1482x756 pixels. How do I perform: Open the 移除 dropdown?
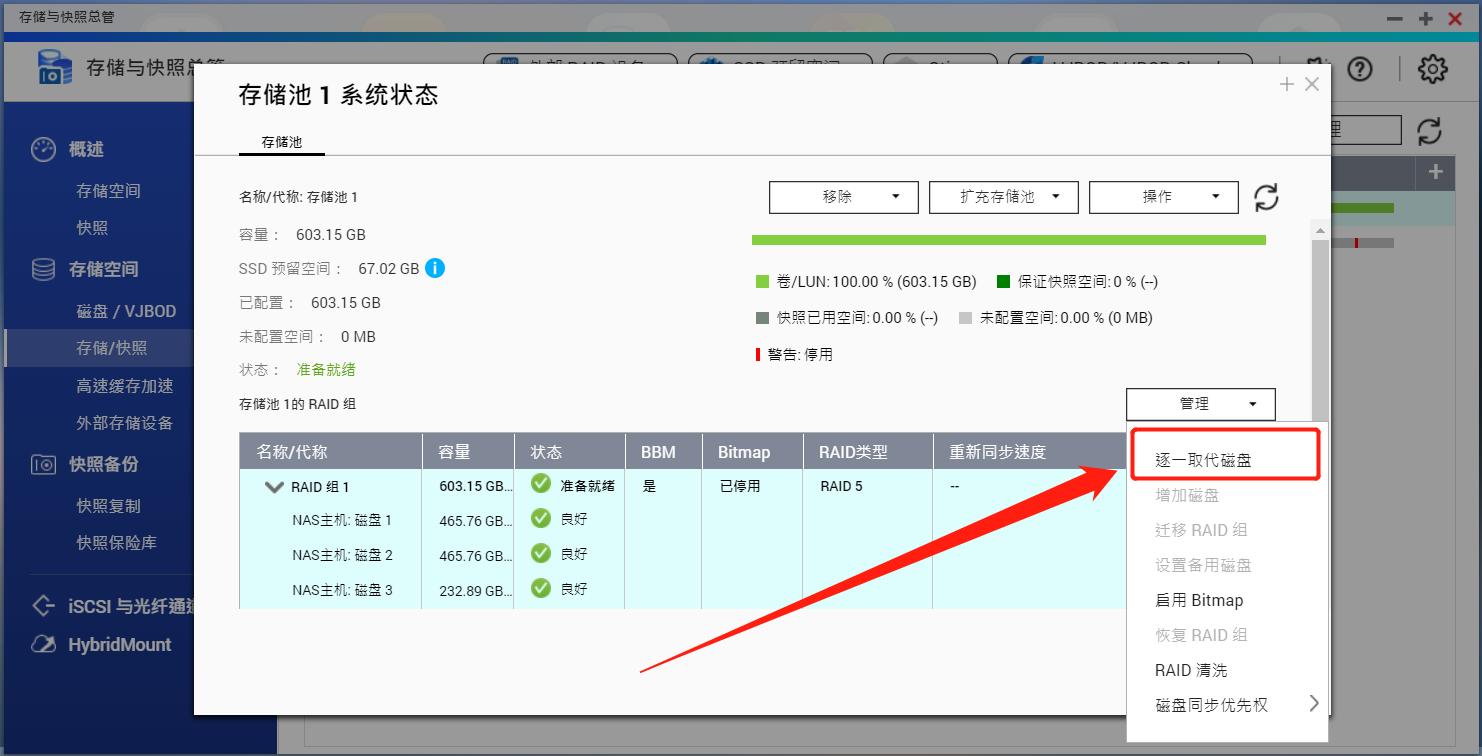pyautogui.click(x=842, y=196)
